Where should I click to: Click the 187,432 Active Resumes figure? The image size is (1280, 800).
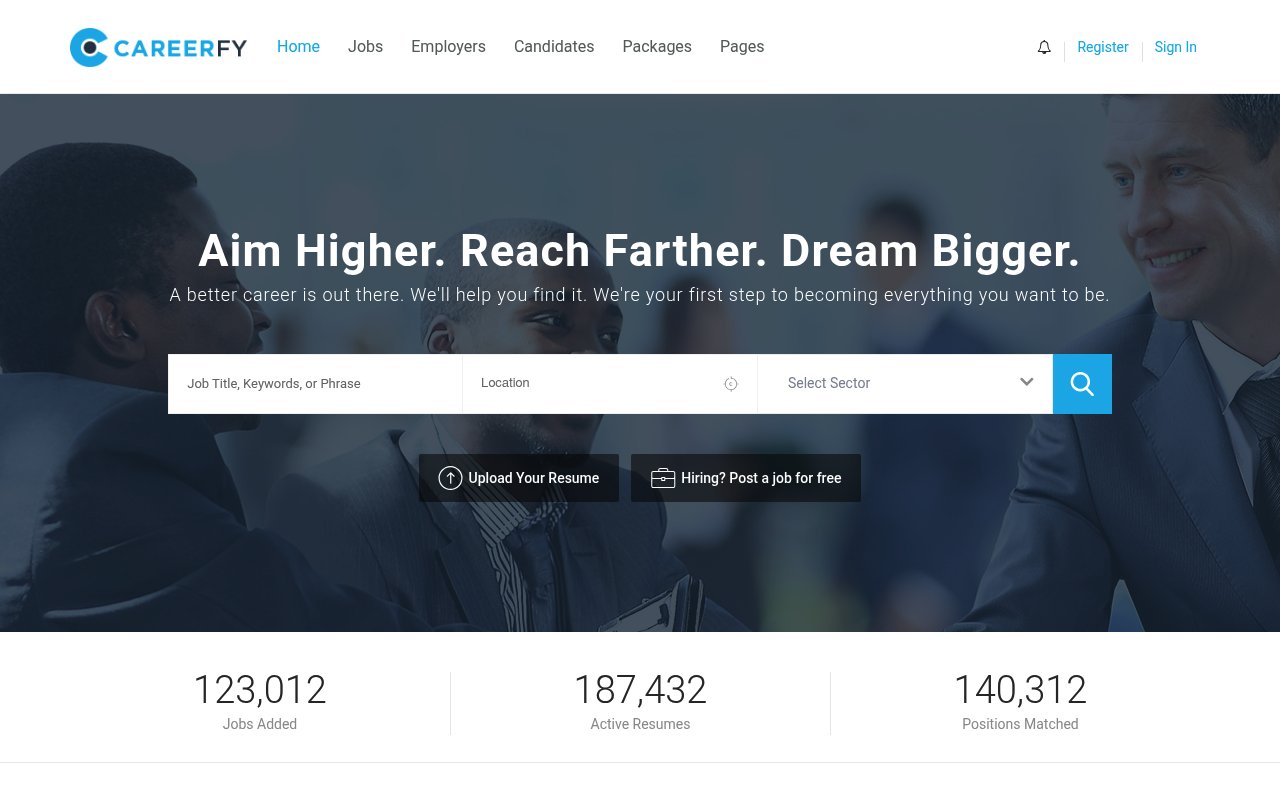(640, 691)
